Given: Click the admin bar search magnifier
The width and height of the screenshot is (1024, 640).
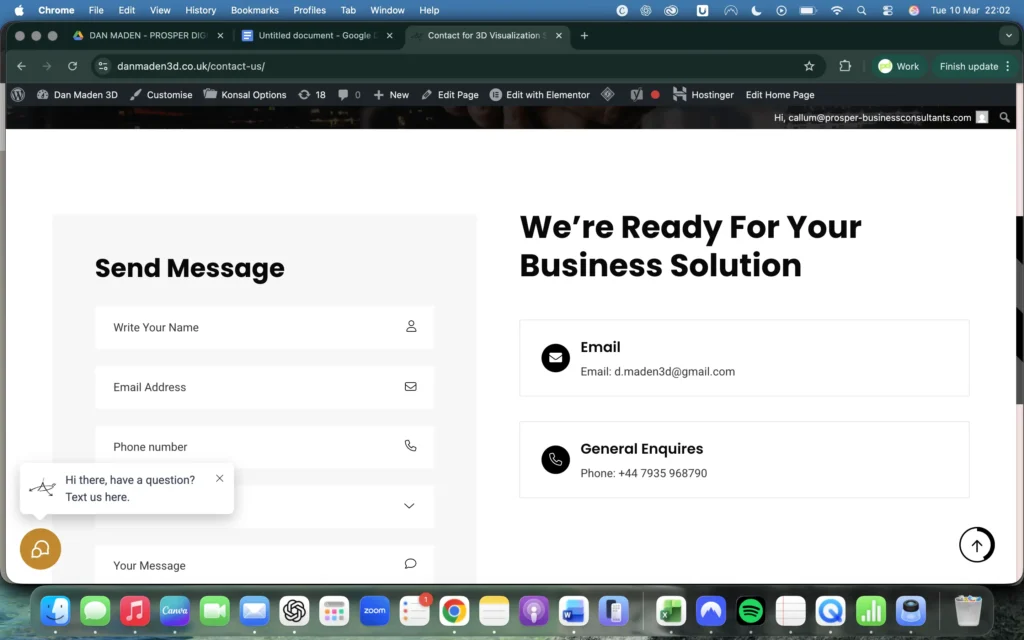Looking at the screenshot, I should click(x=1005, y=117).
